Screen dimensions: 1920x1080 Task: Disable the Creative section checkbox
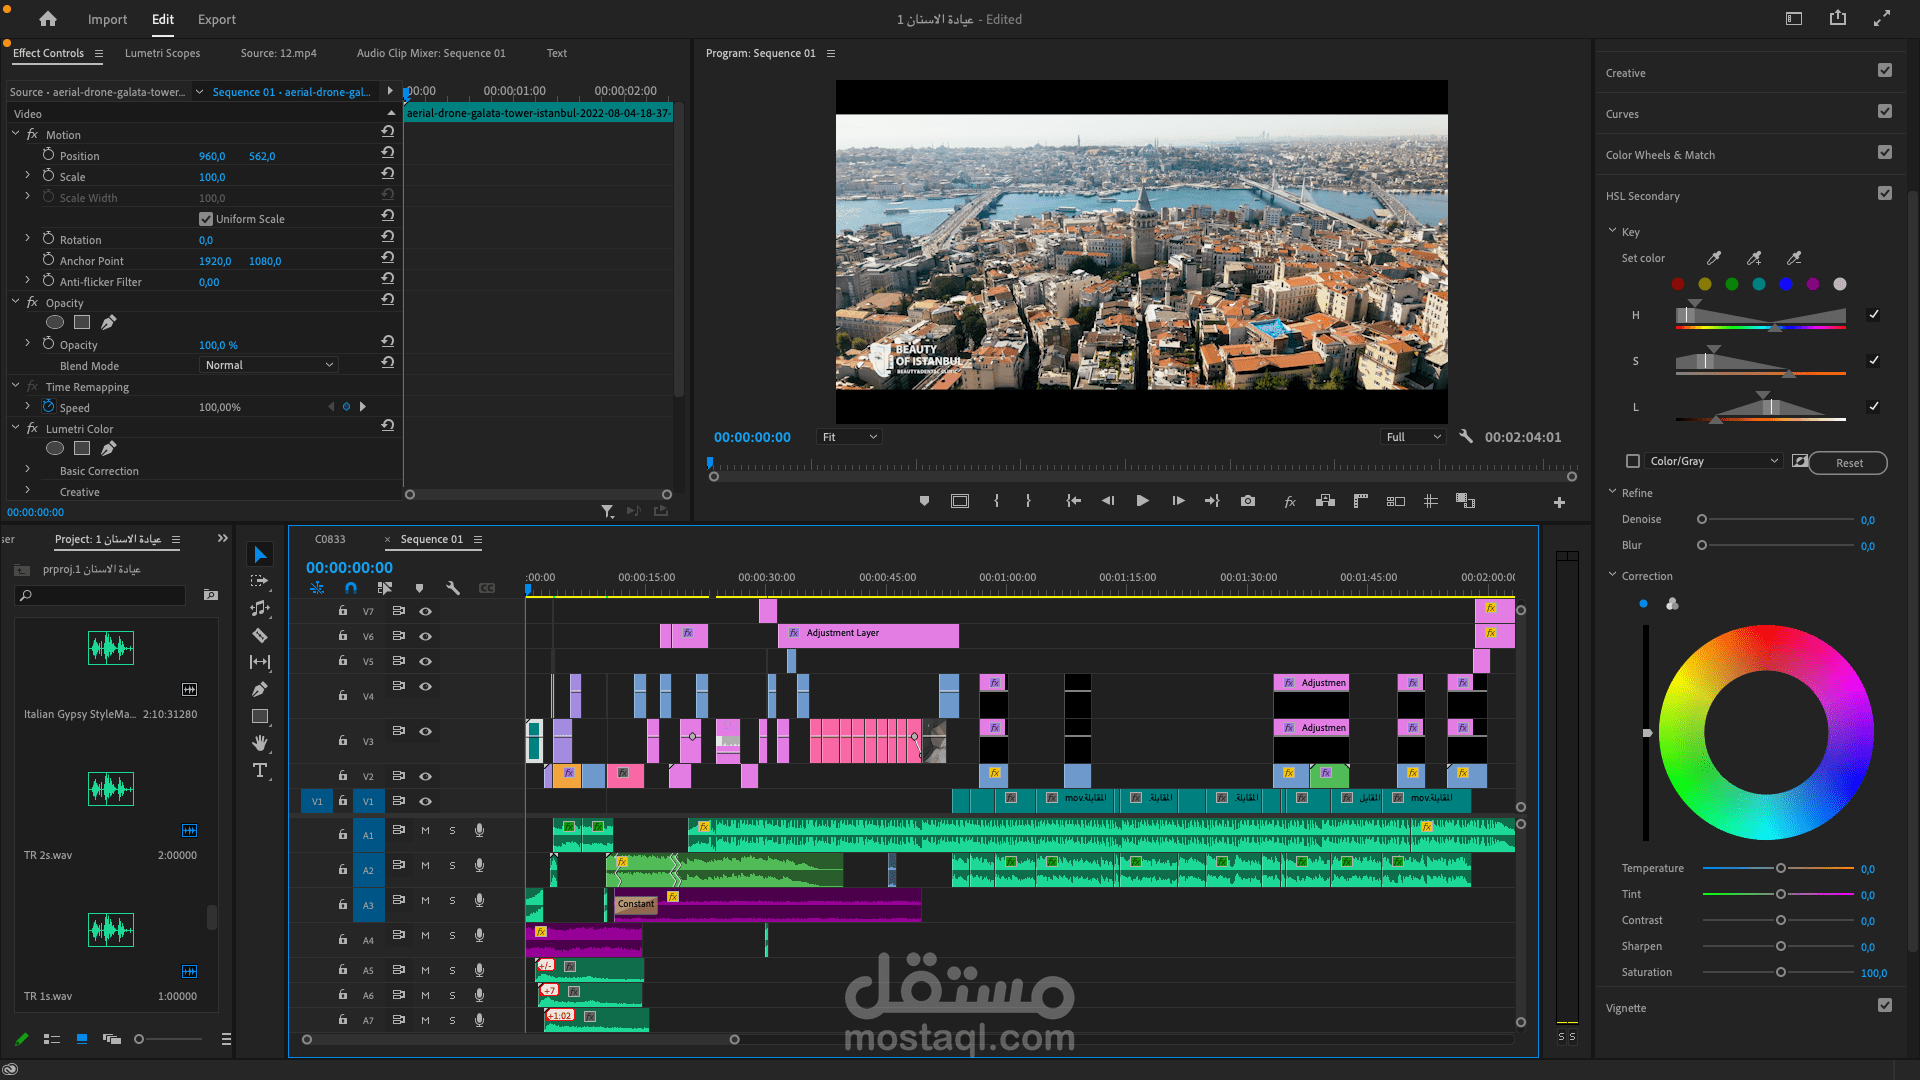click(1885, 70)
